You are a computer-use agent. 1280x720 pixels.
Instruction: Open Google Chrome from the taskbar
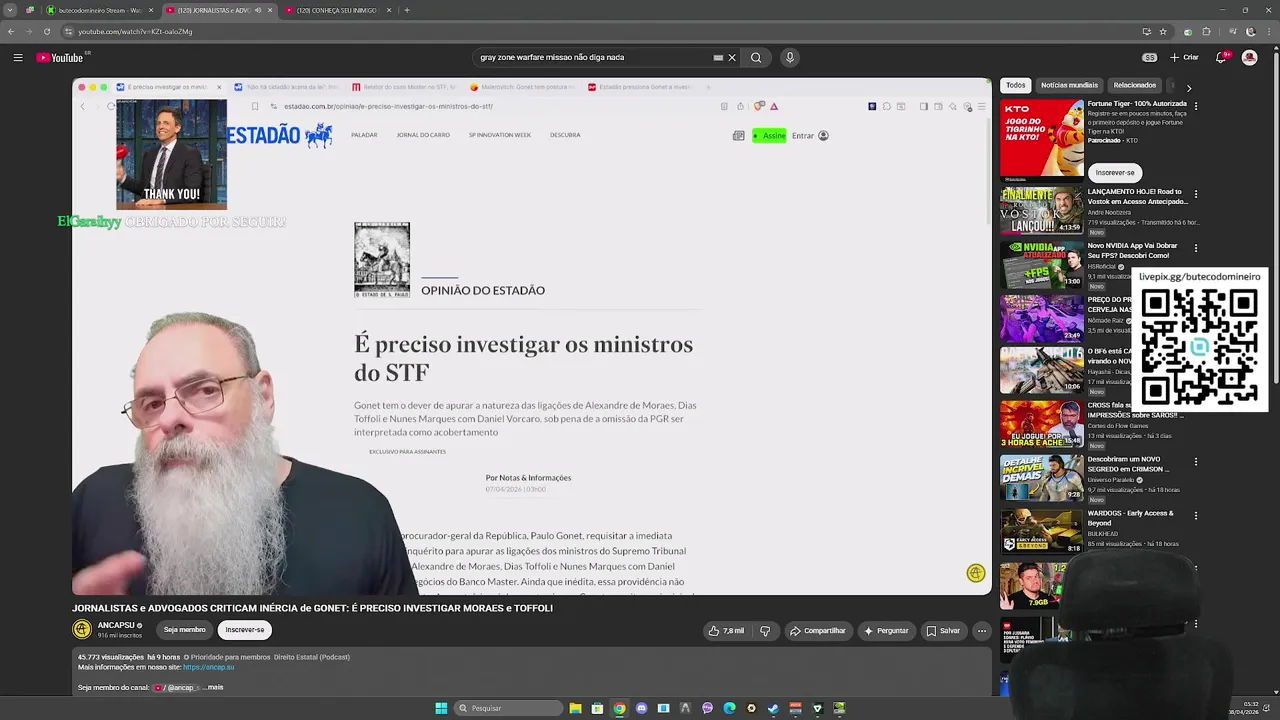(x=619, y=708)
